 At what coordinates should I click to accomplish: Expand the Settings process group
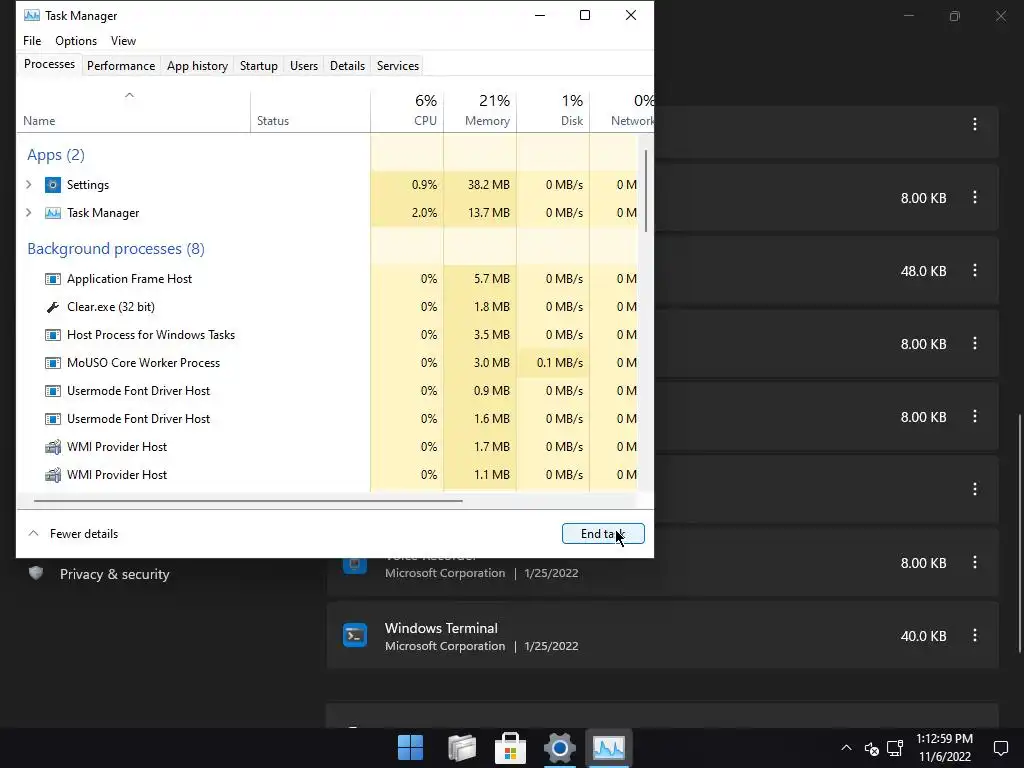click(29, 185)
